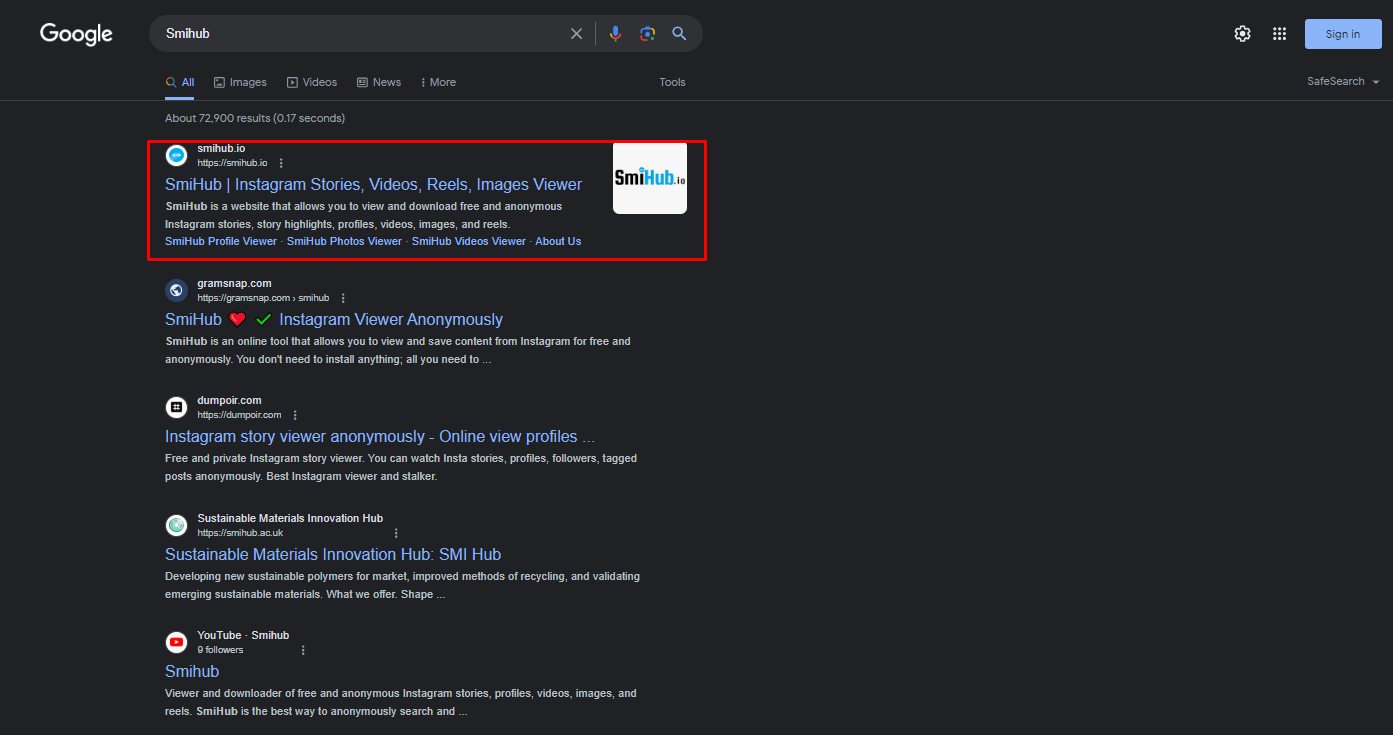
Task: Click gramsnap.com globe favicon
Action: (x=176, y=290)
